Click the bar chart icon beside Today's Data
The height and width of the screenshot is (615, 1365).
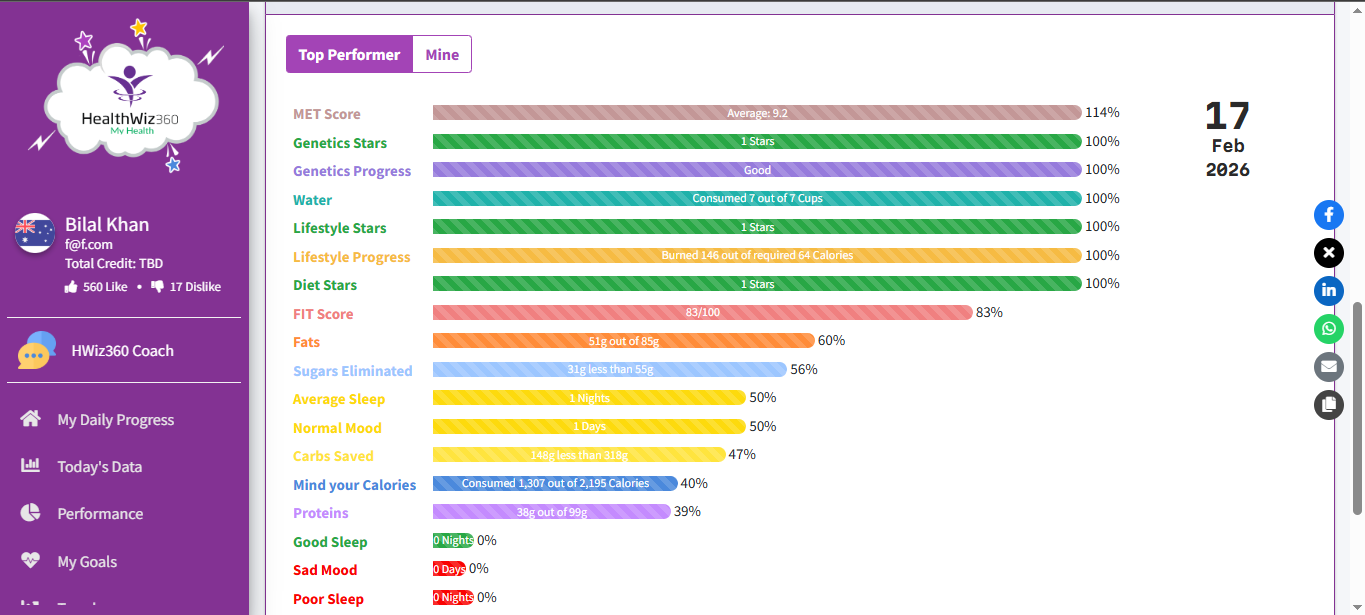(31, 466)
